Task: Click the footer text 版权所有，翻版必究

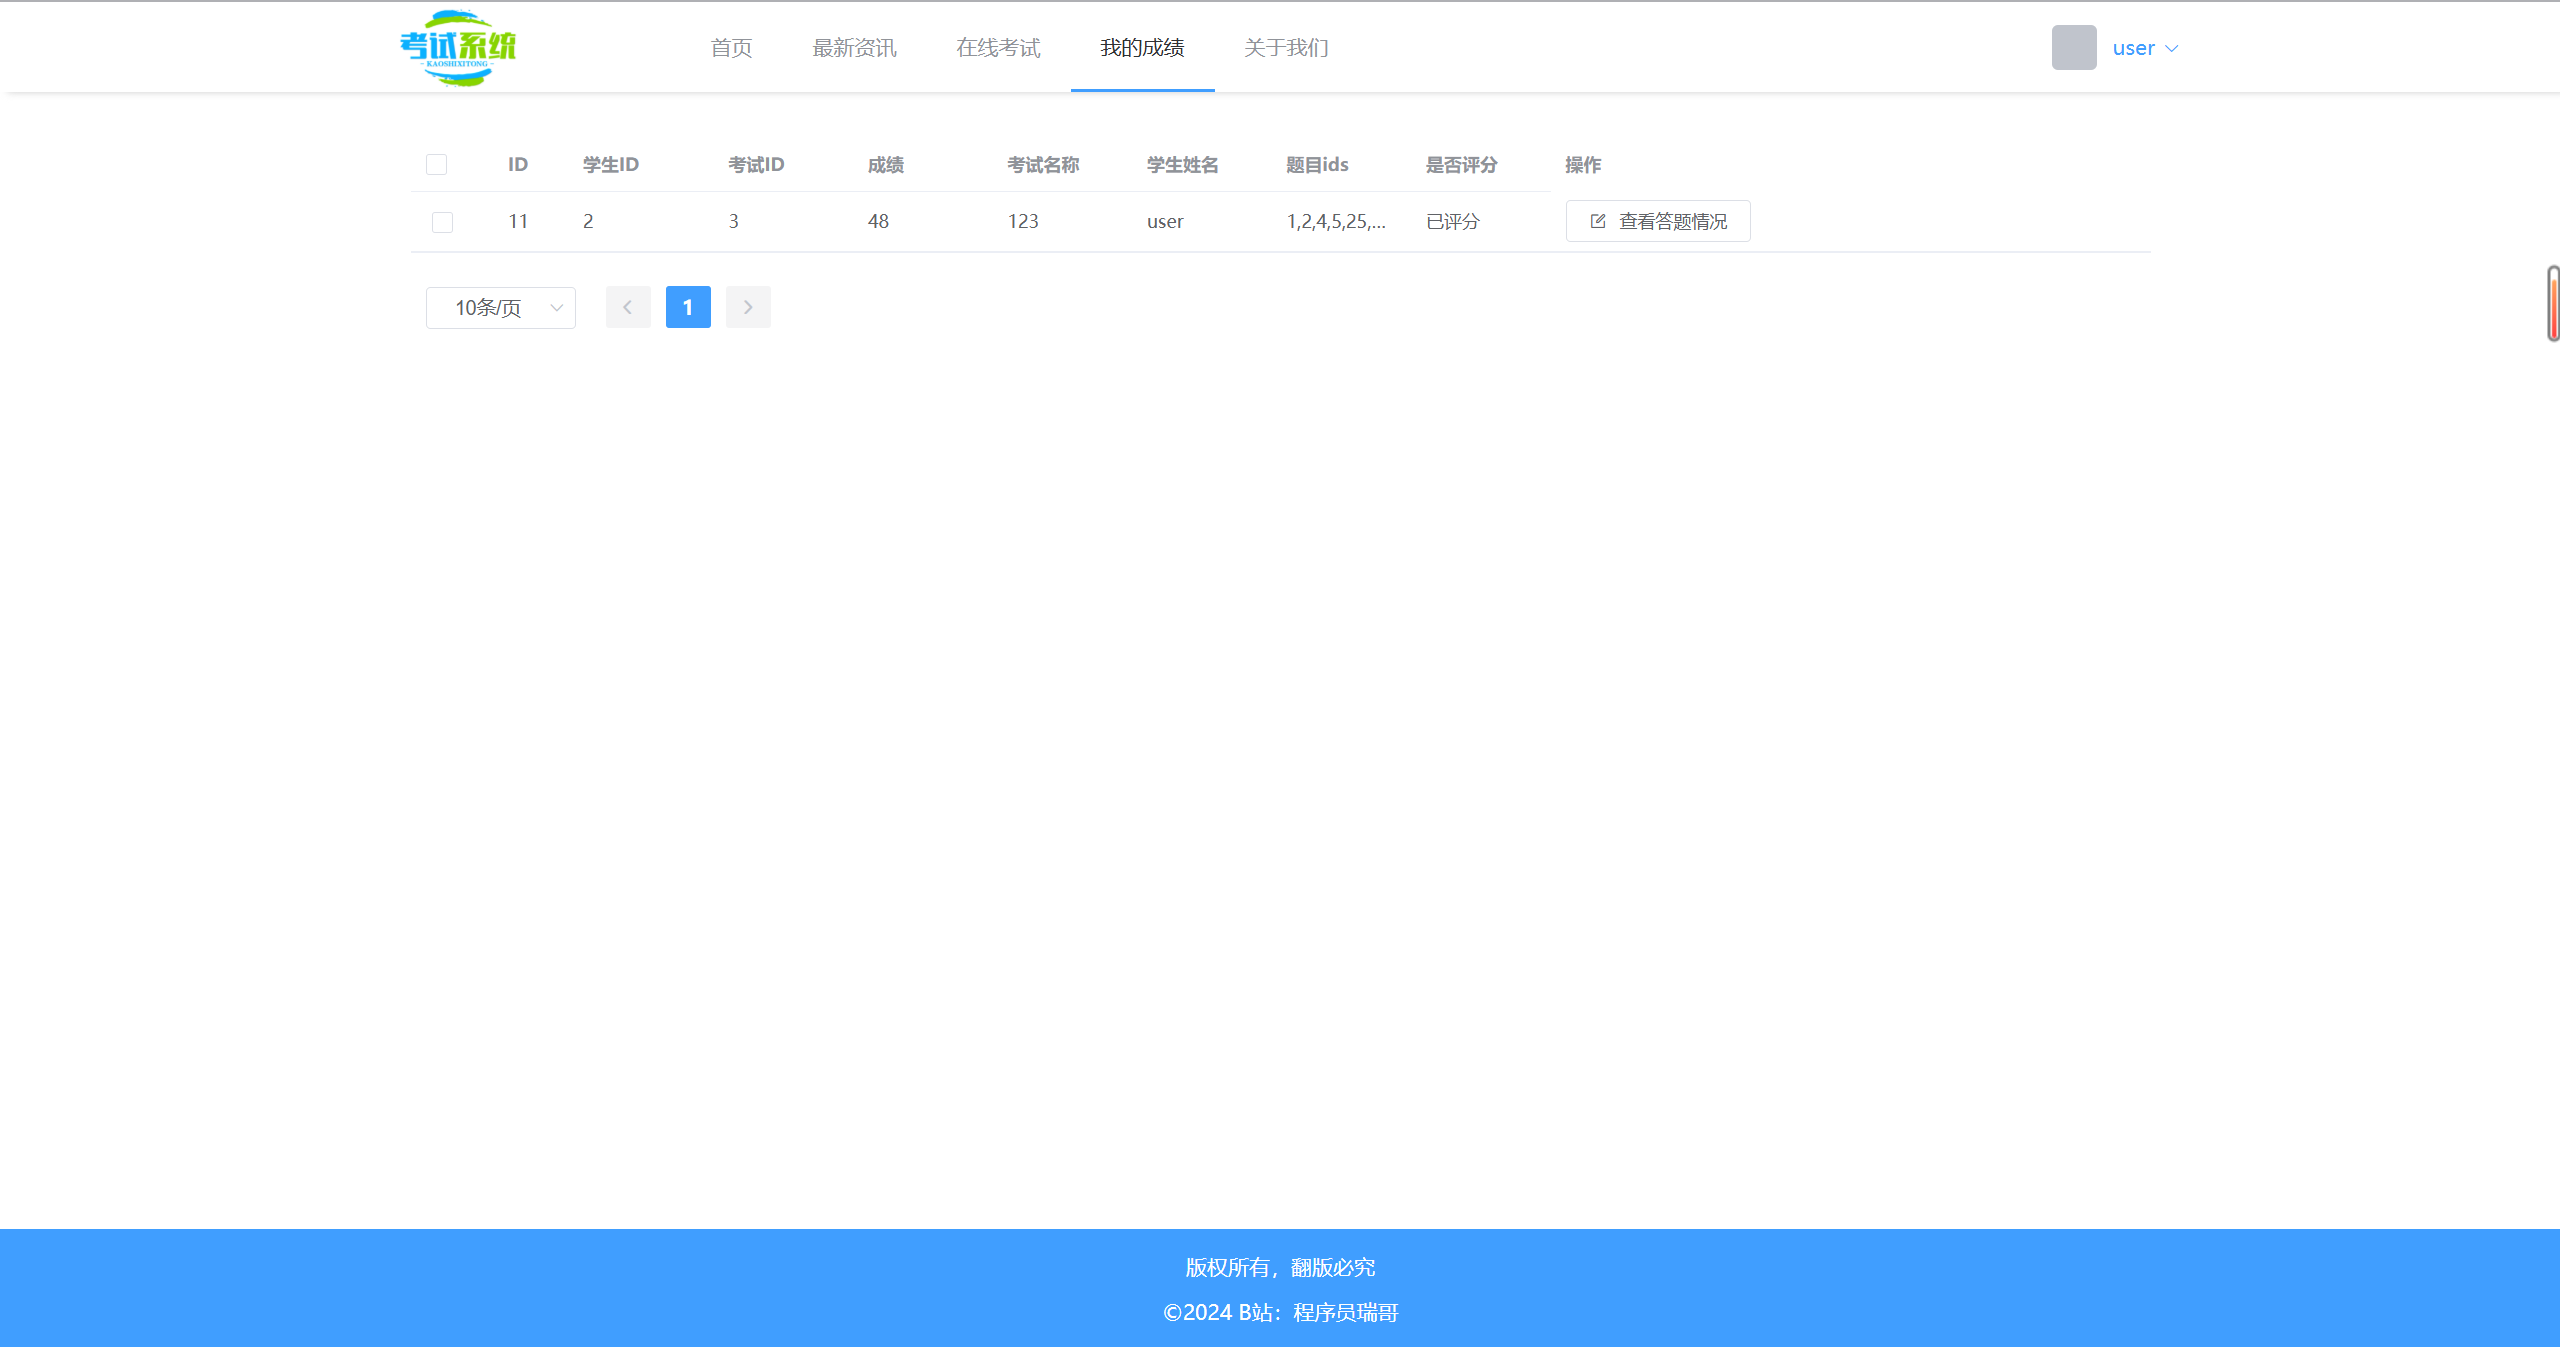Action: 1280,1268
